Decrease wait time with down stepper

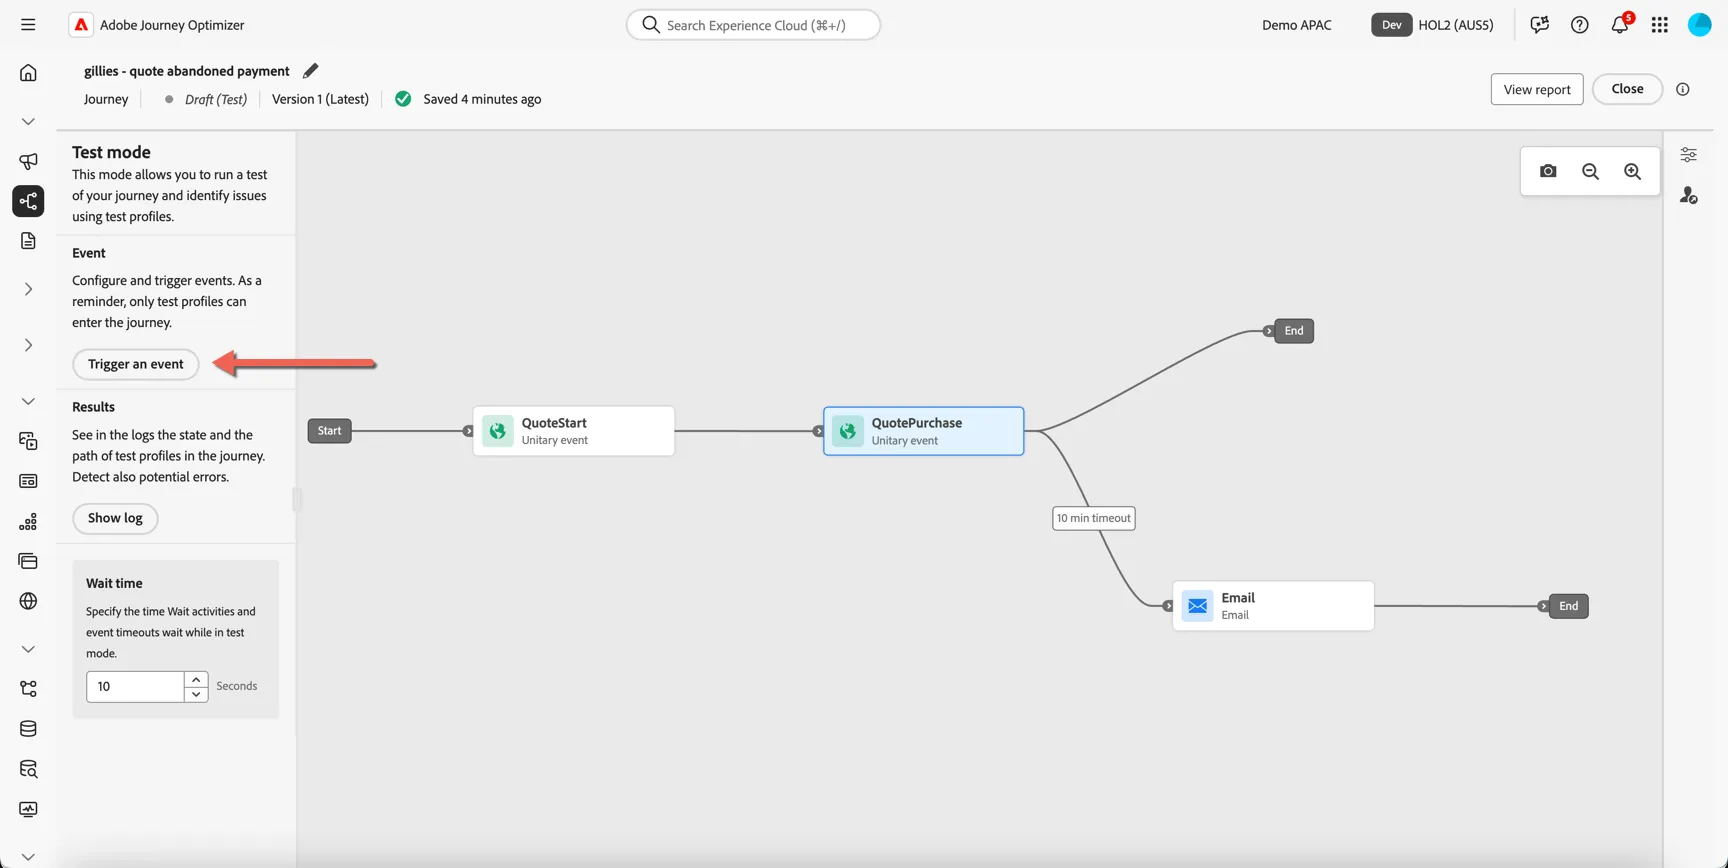pyautogui.click(x=196, y=694)
